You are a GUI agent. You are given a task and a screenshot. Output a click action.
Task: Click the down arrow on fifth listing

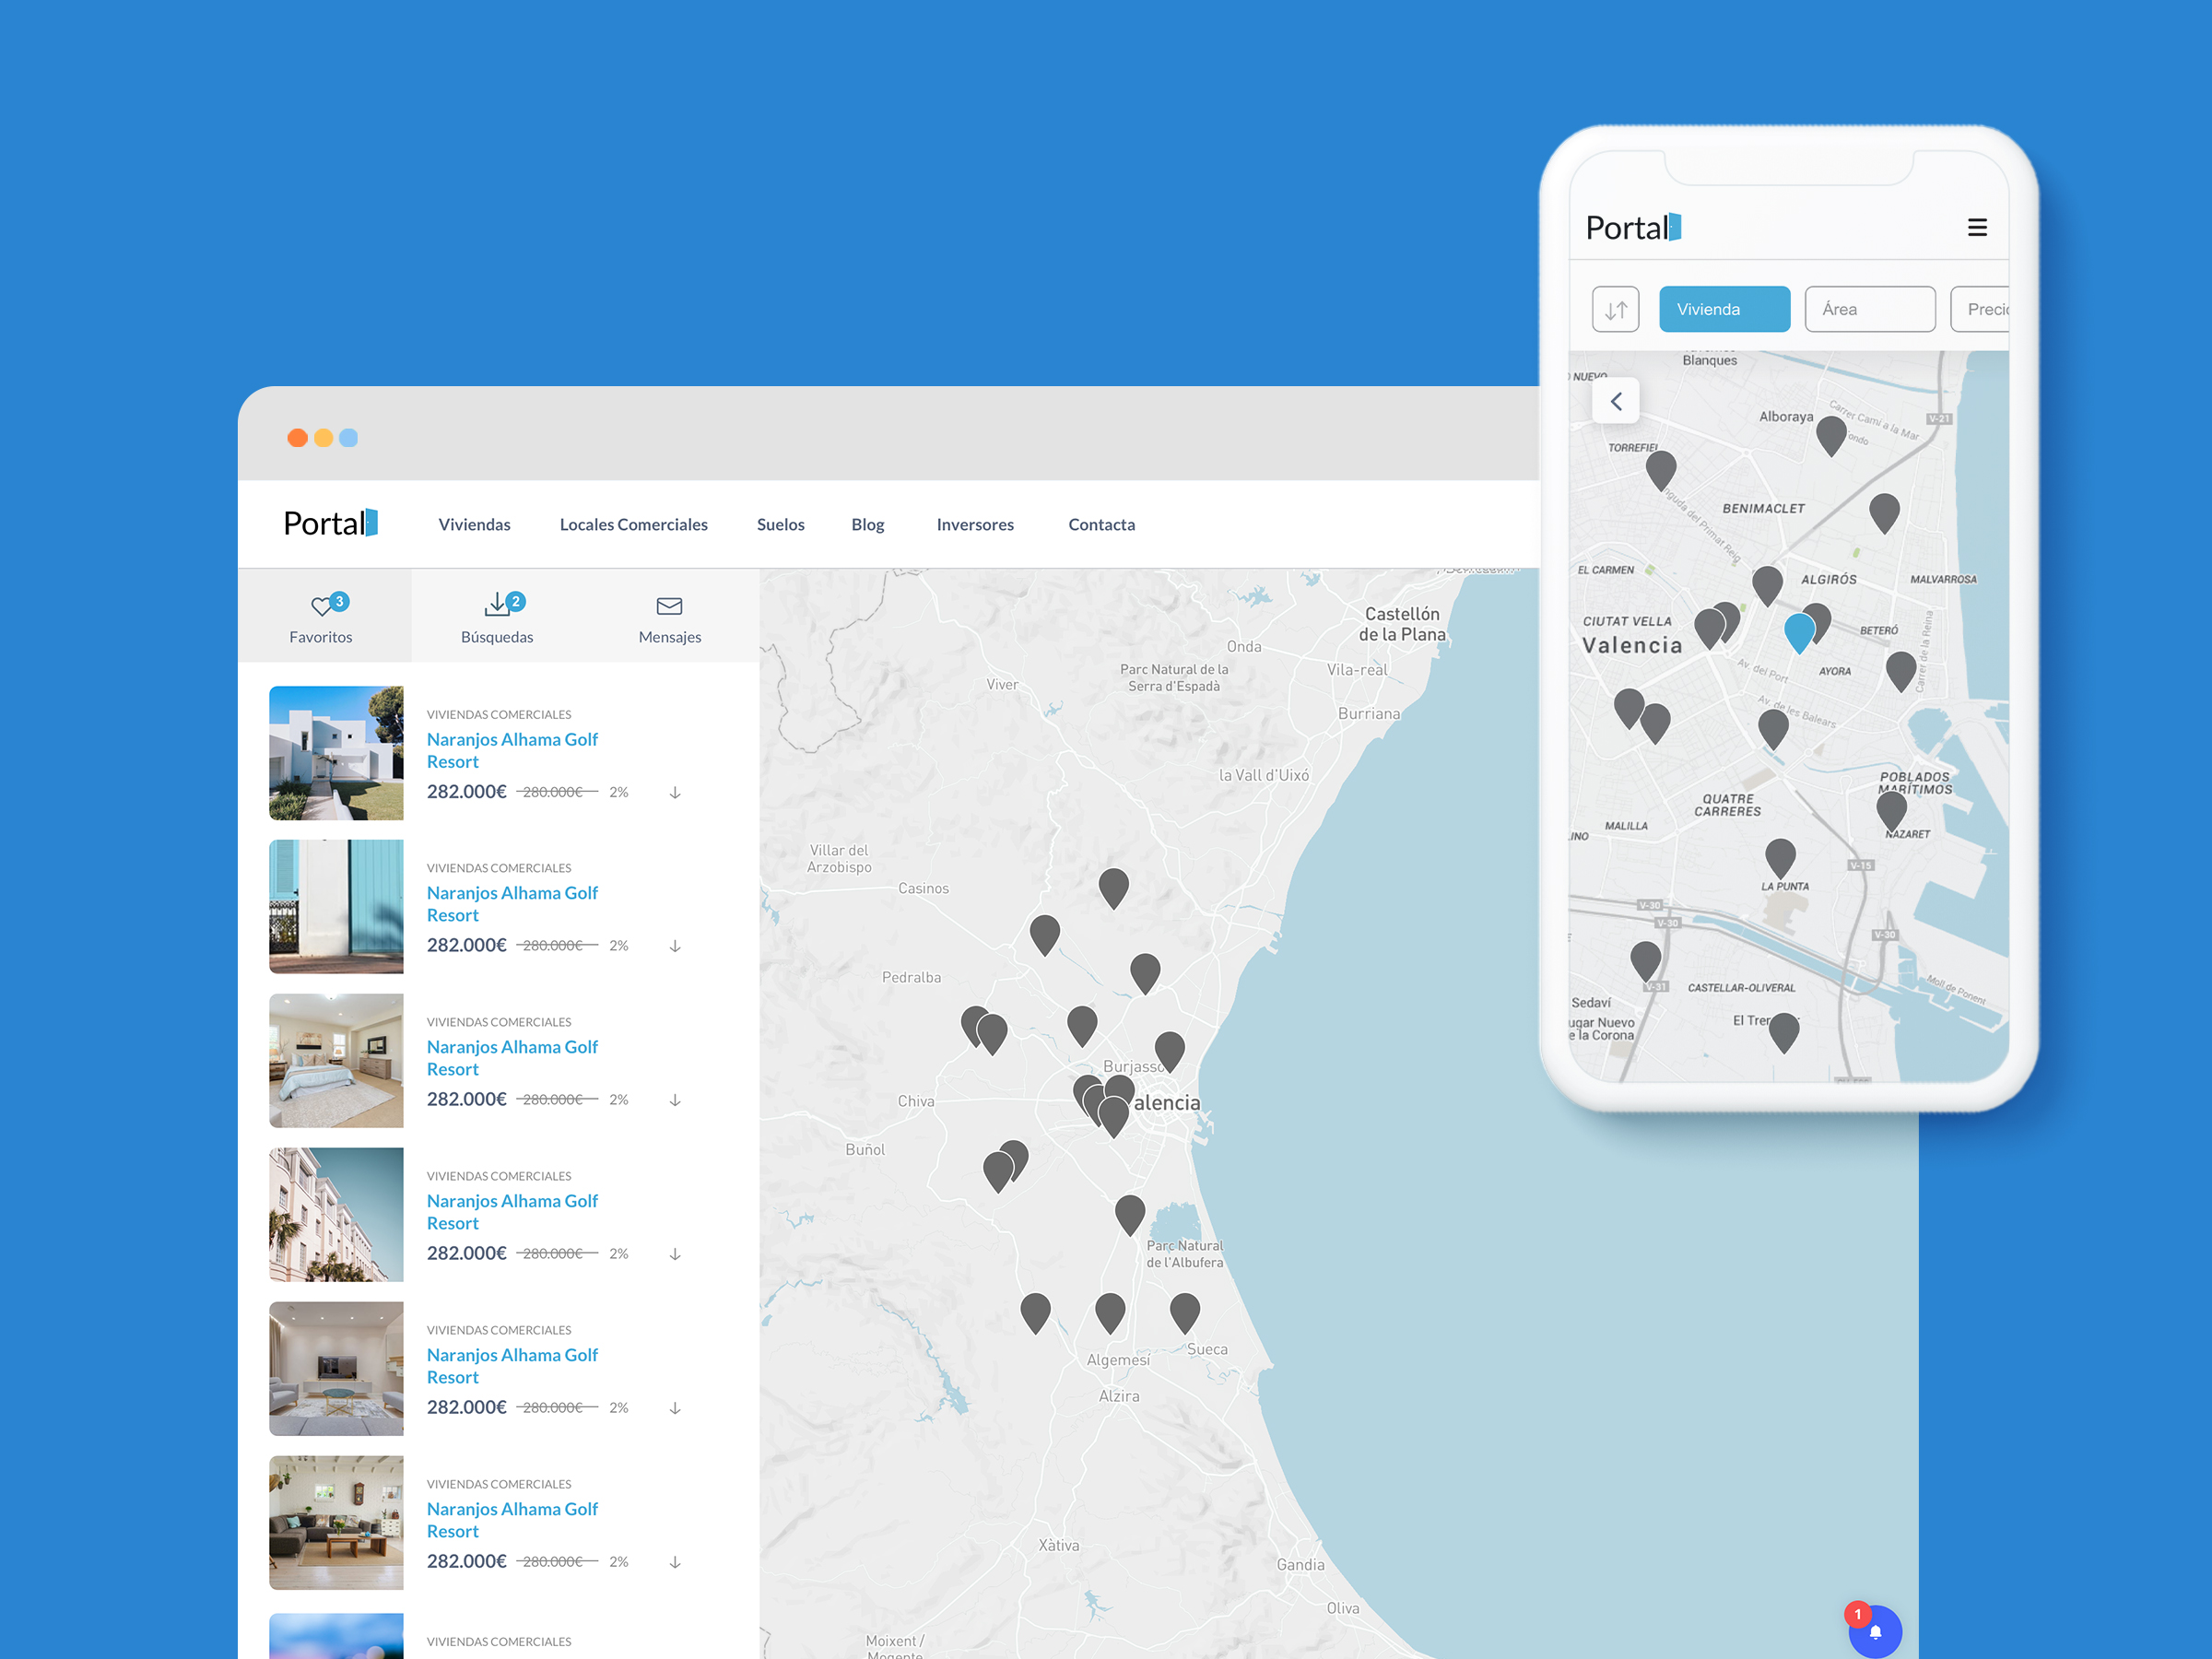click(675, 1408)
